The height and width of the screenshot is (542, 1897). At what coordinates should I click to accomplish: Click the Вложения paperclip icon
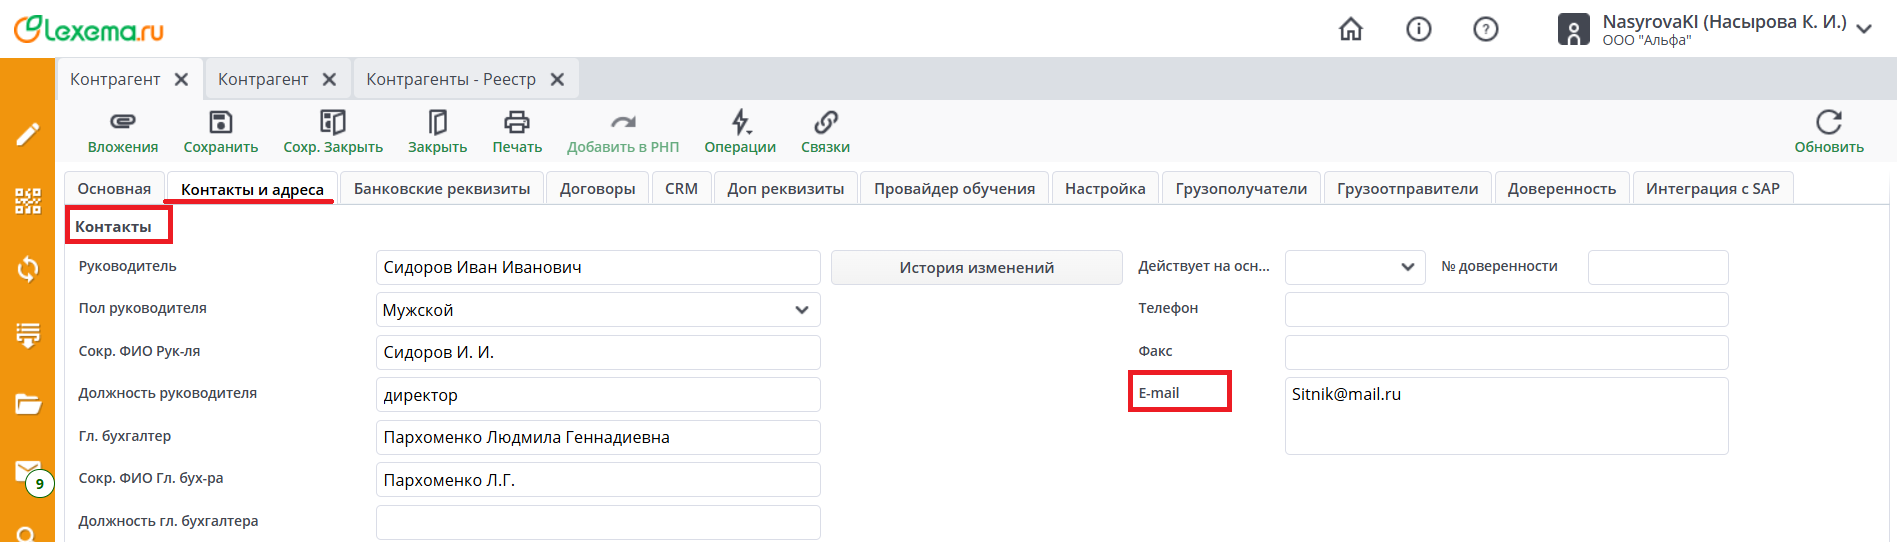[122, 123]
